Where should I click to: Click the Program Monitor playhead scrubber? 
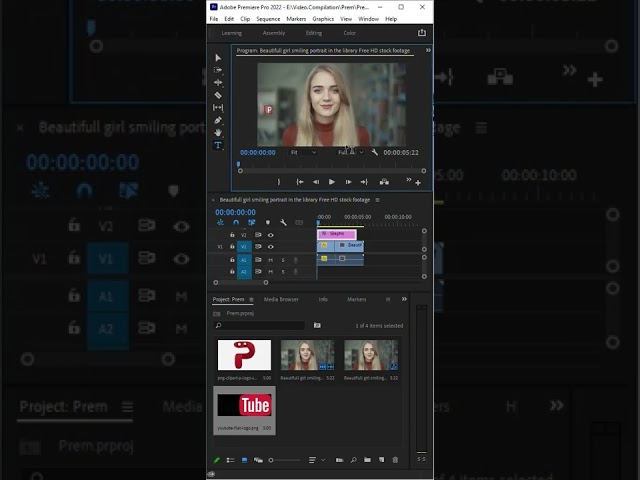point(238,164)
